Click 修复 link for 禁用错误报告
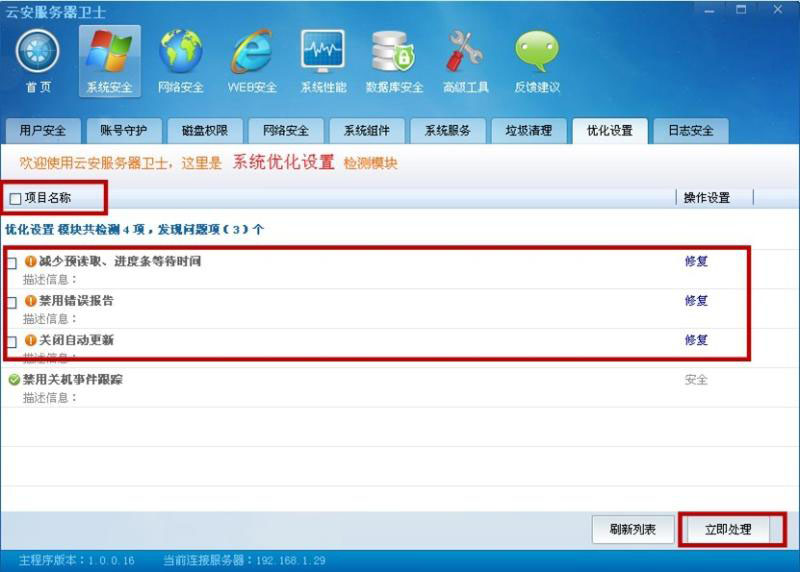Screen dimensions: 800x572 [x=696, y=301]
